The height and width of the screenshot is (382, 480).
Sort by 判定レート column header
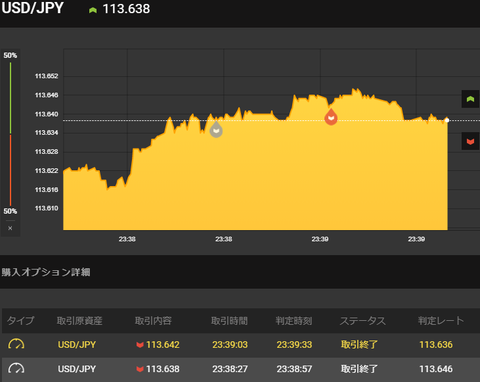coord(441,321)
